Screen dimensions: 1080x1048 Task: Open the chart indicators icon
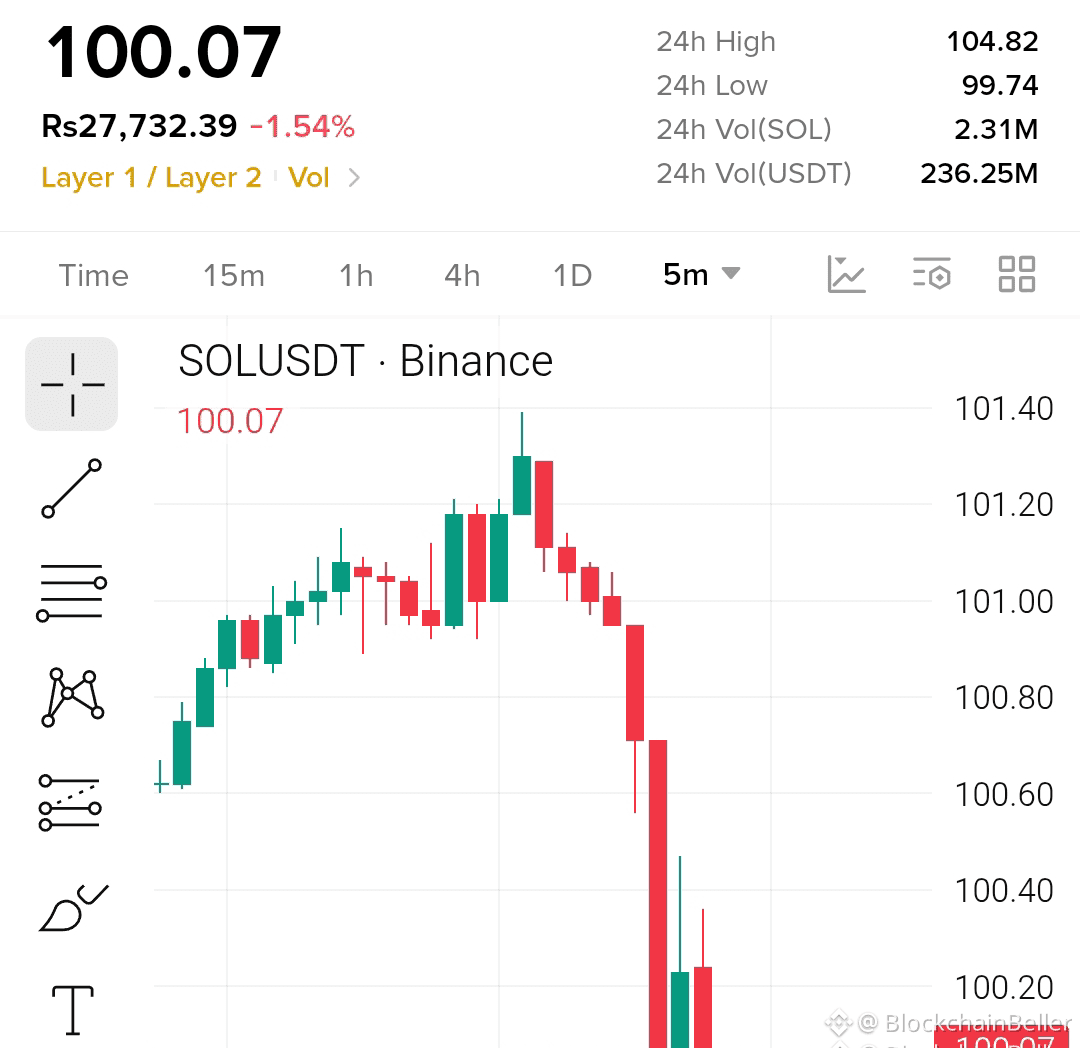coord(847,274)
